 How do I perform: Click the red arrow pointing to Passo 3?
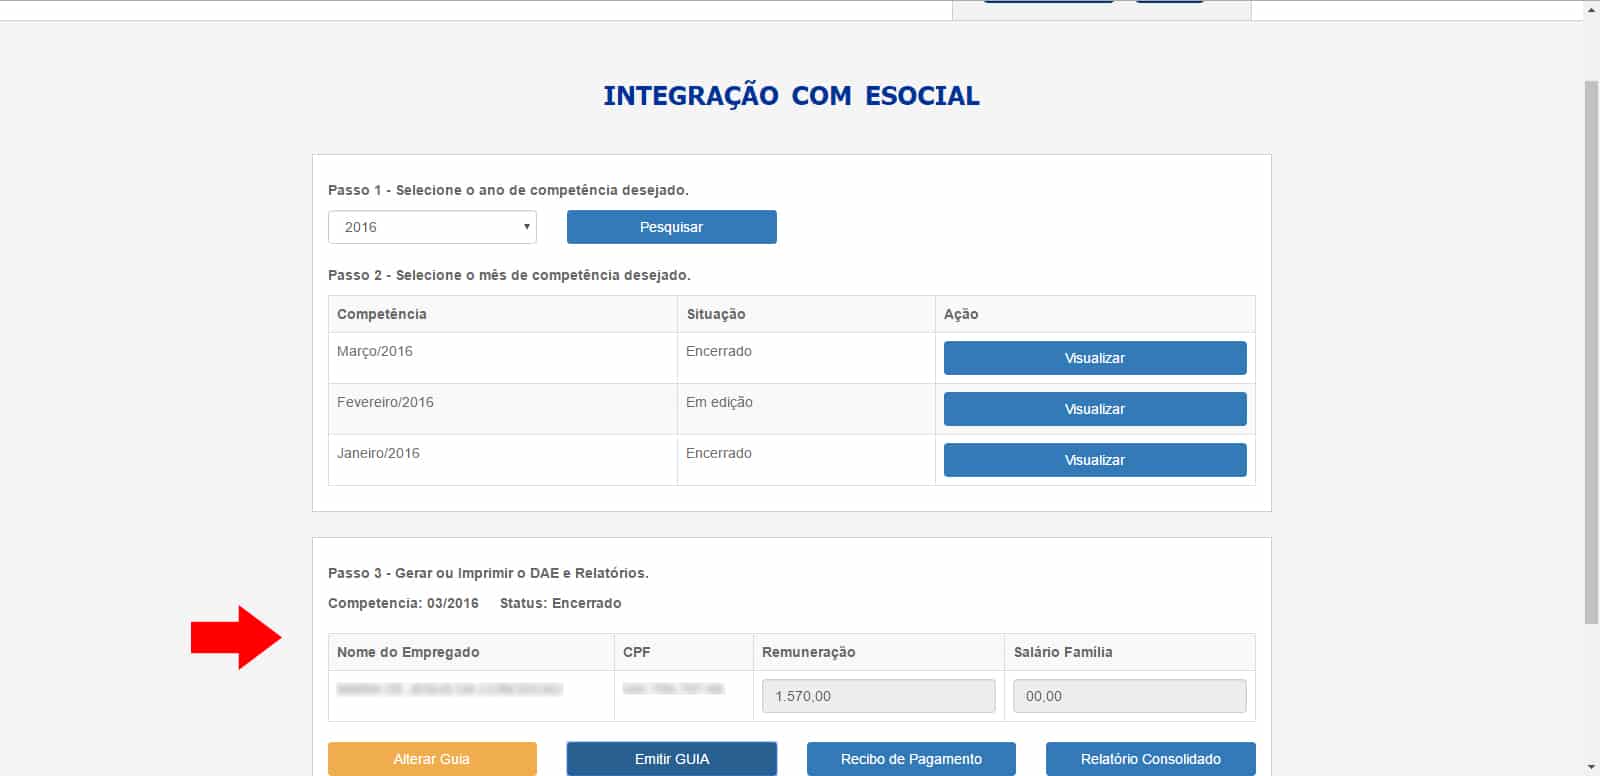pos(236,637)
